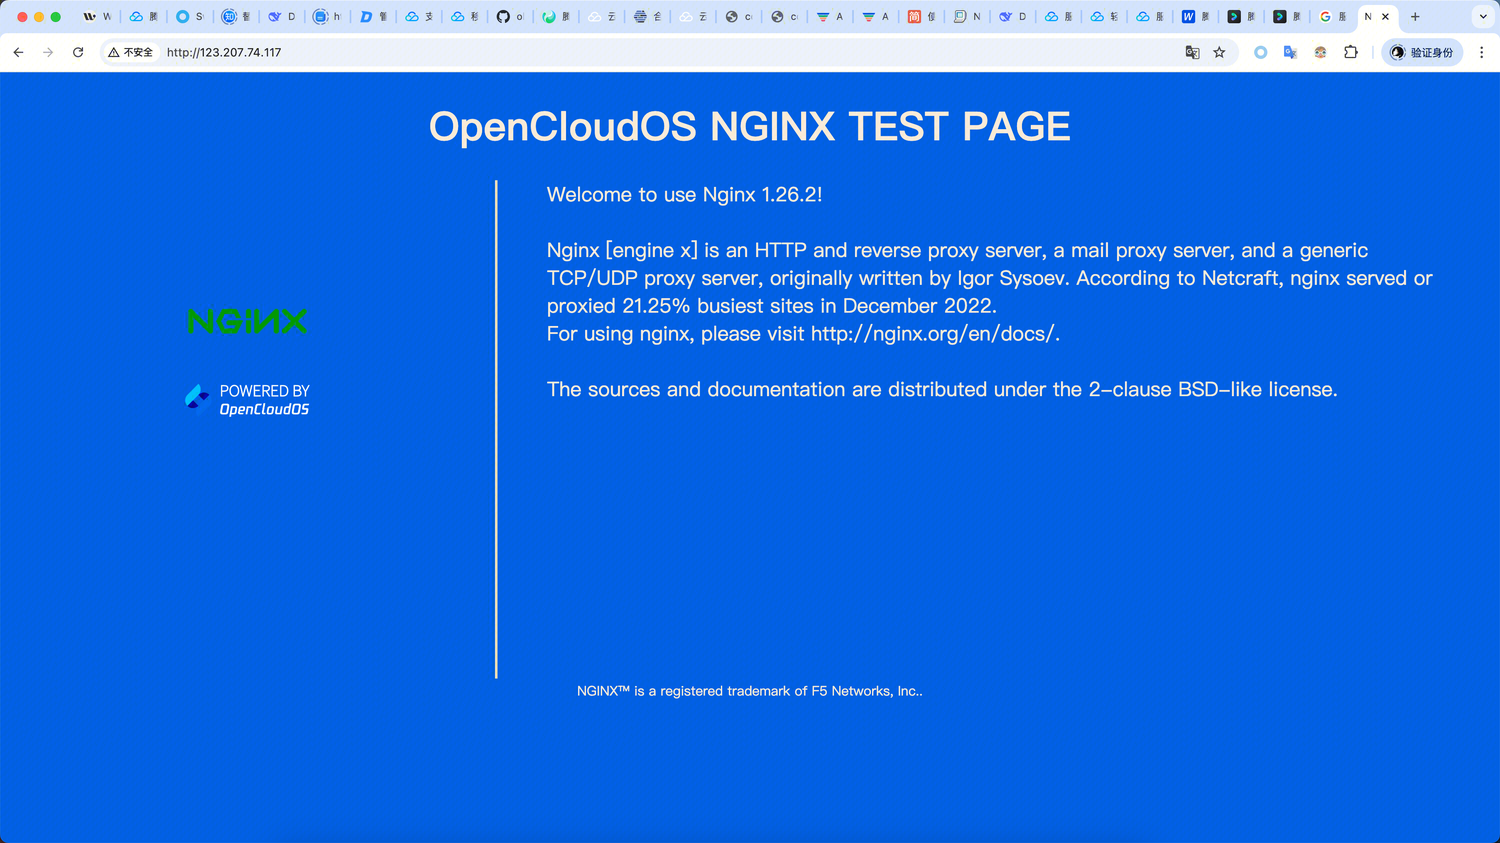Open the translate-this-page icon in address bar
The height and width of the screenshot is (843, 1500).
[1192, 52]
